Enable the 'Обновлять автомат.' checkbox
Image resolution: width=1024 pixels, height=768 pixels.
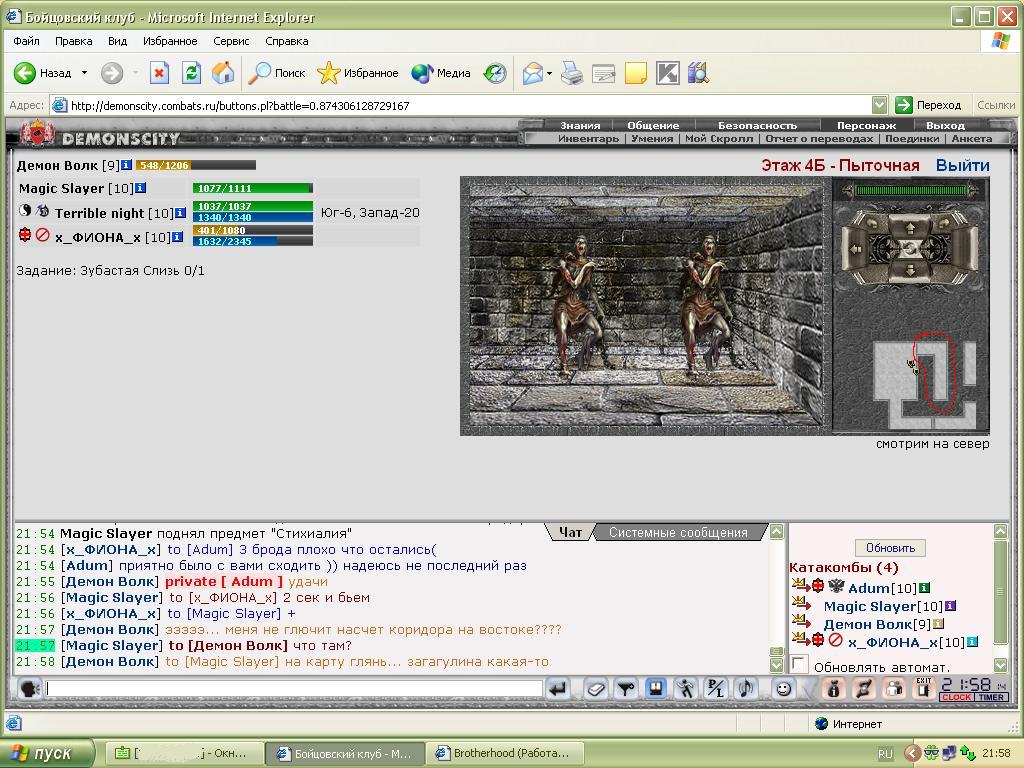click(x=798, y=664)
